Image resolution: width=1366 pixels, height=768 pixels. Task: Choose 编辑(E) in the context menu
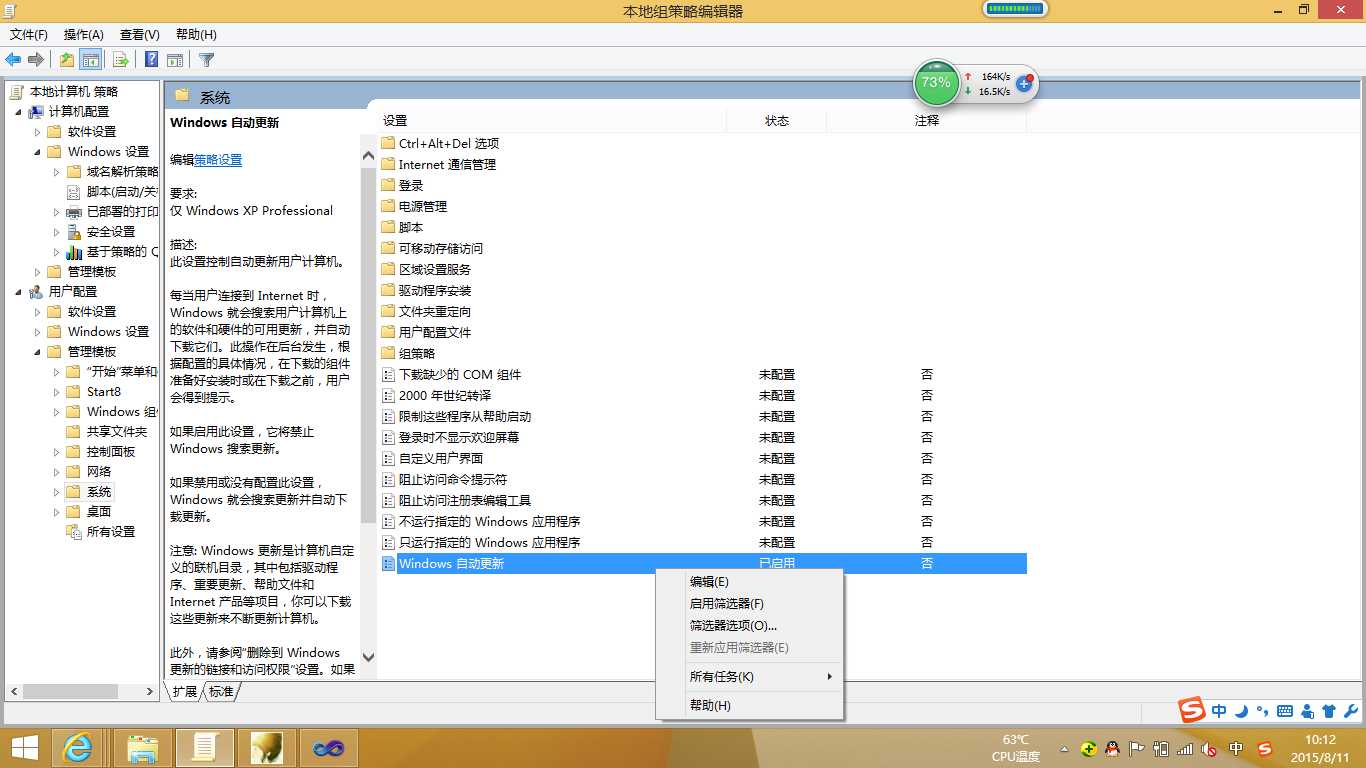pyautogui.click(x=749, y=582)
